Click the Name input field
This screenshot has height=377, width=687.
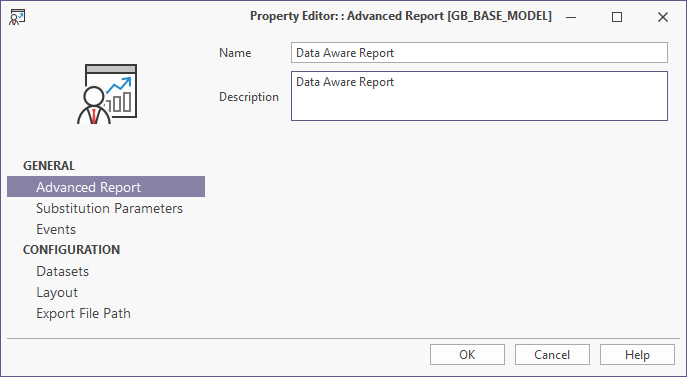(479, 53)
